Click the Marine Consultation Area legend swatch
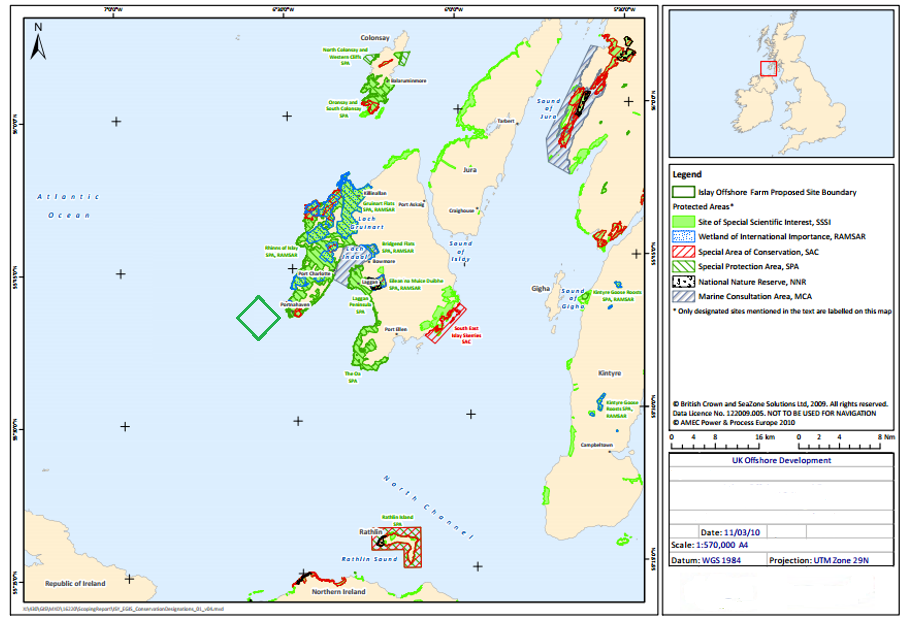906x624 pixels. tap(683, 298)
